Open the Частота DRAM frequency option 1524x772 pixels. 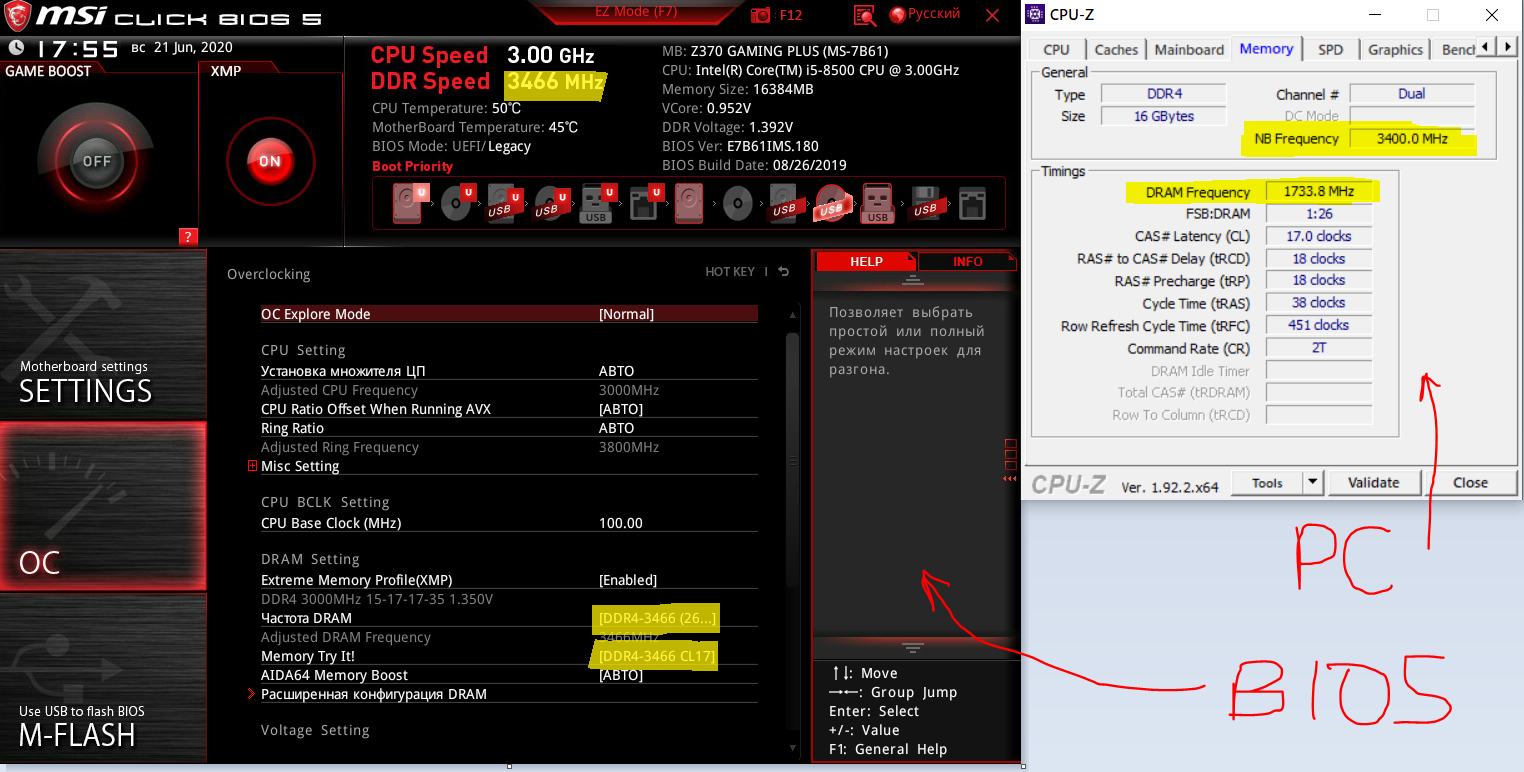coord(508,618)
